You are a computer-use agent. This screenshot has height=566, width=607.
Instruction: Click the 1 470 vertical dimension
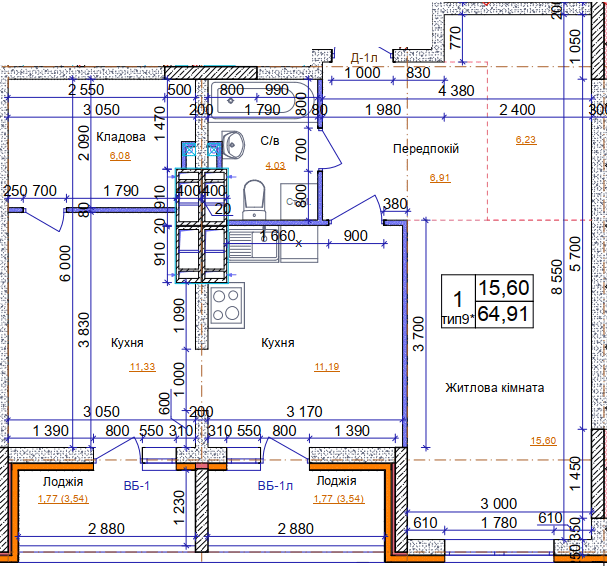tap(159, 123)
